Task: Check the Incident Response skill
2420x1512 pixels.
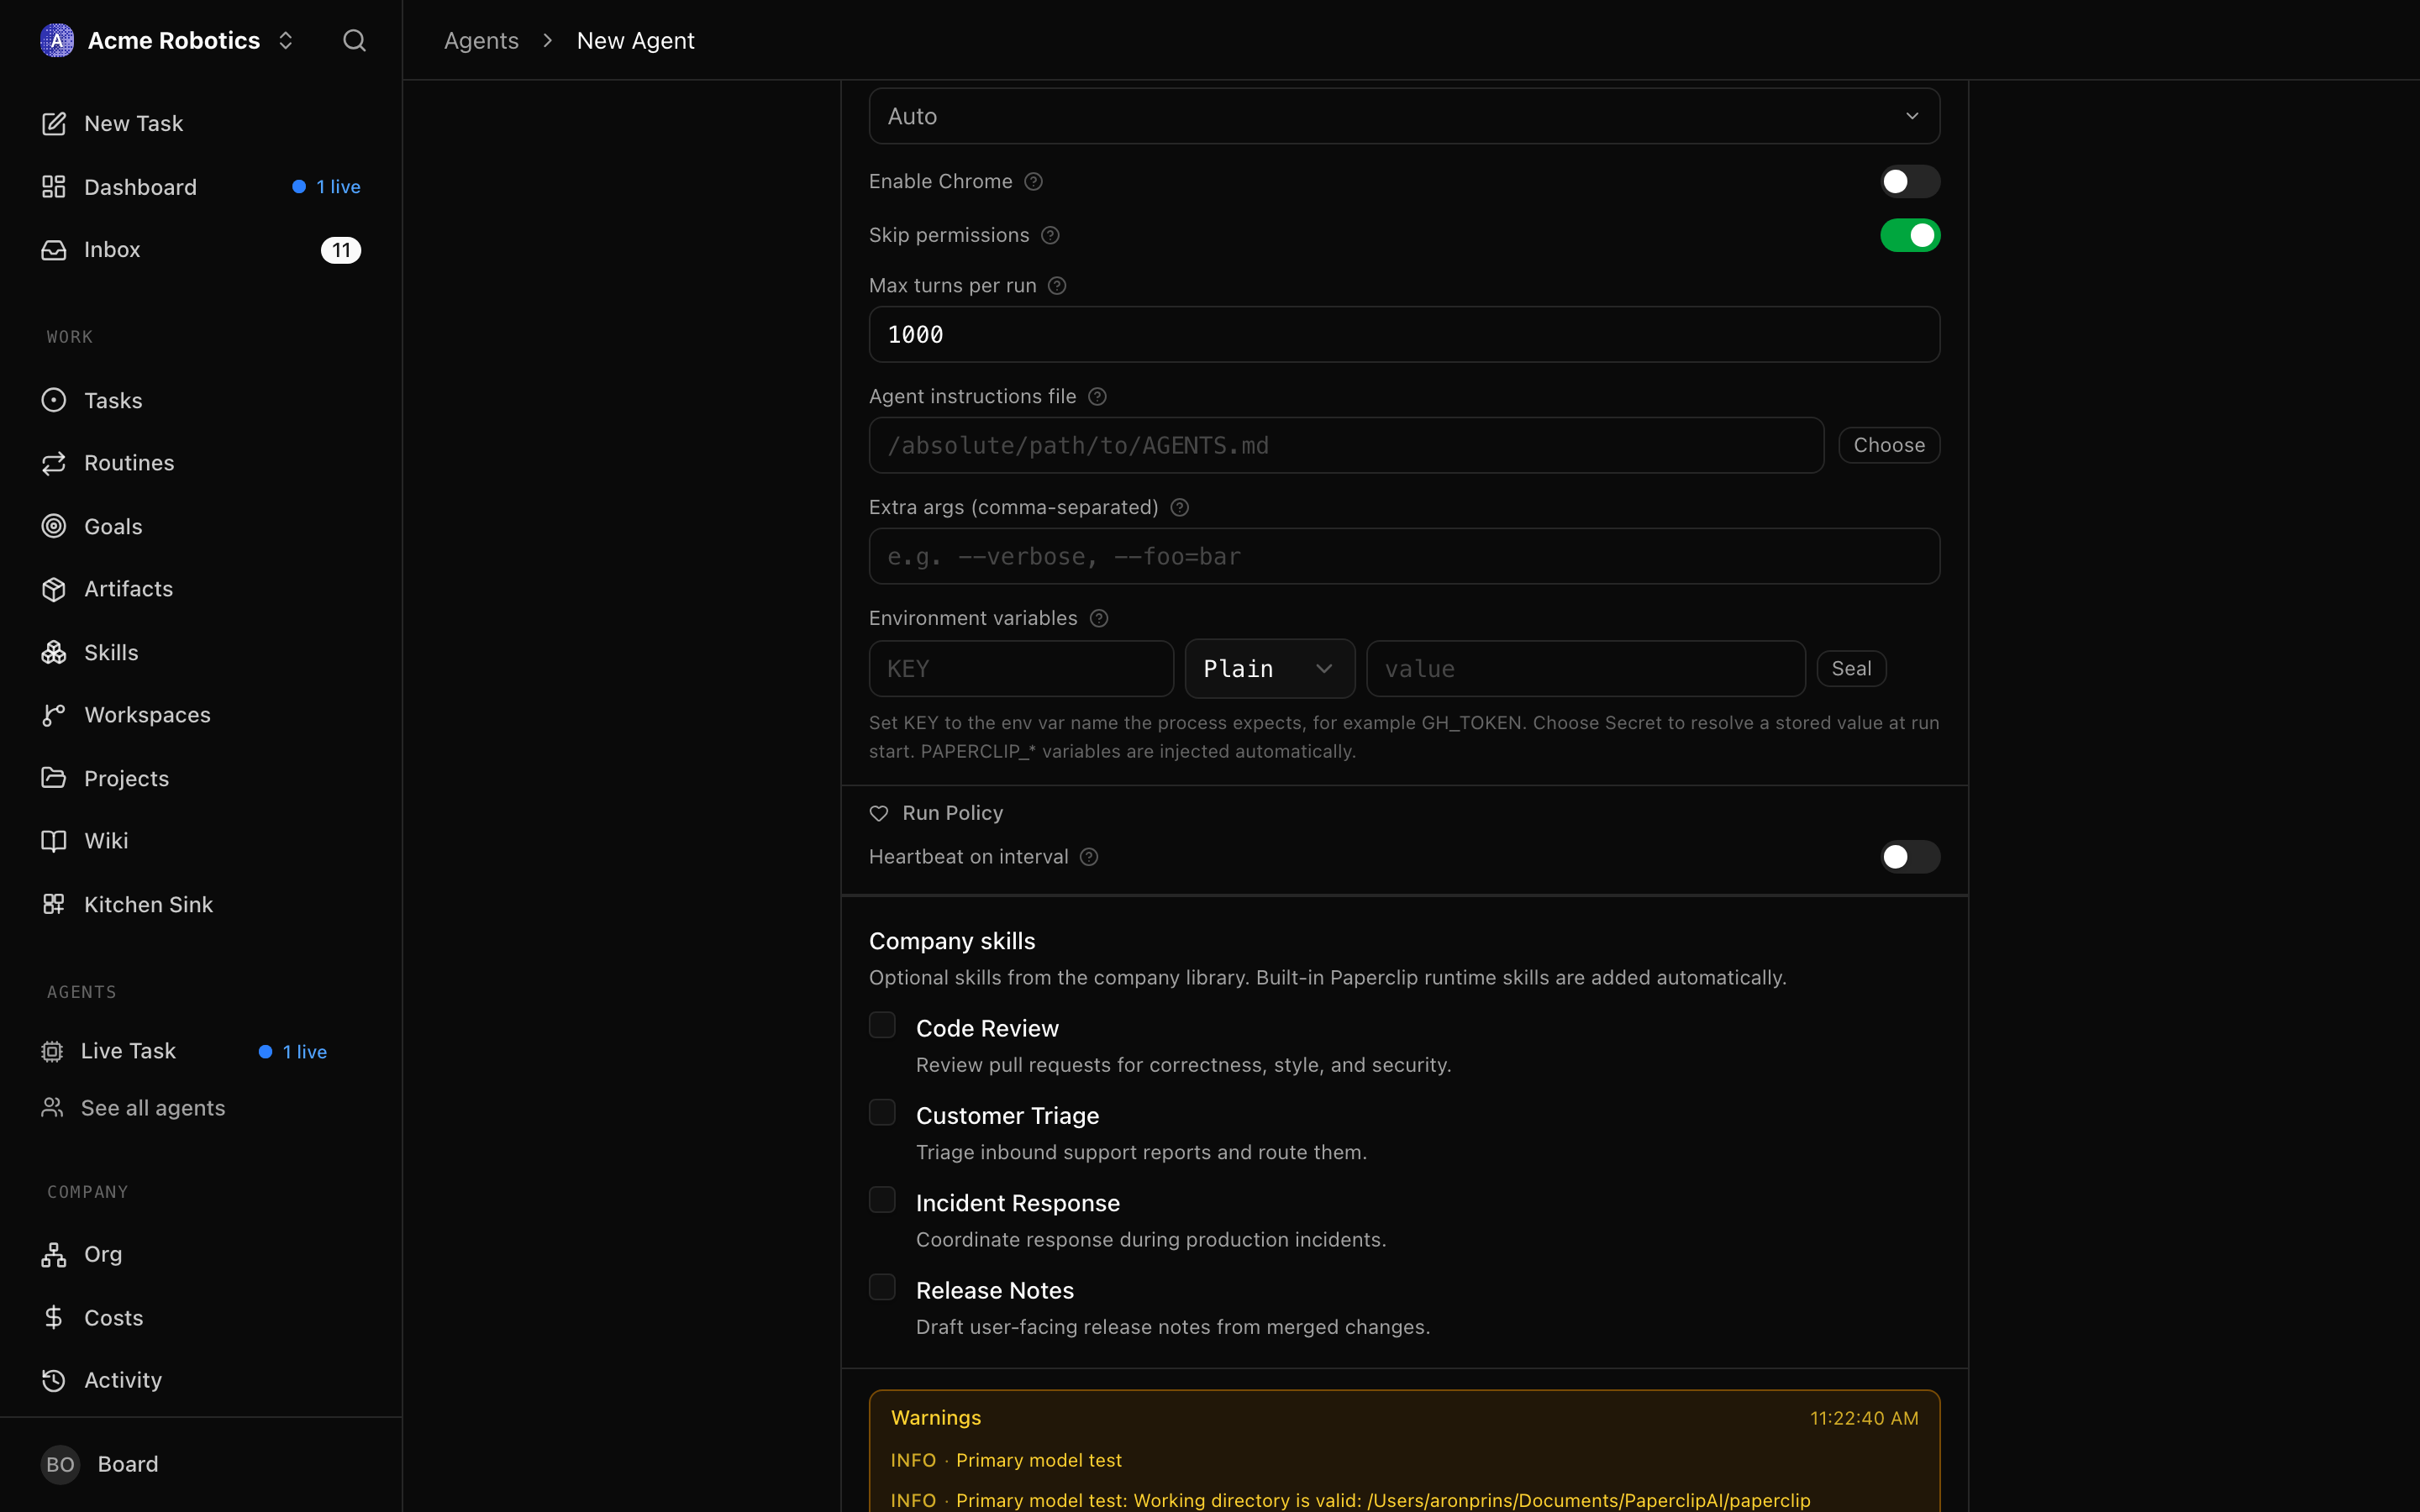Action: coord(882,1200)
